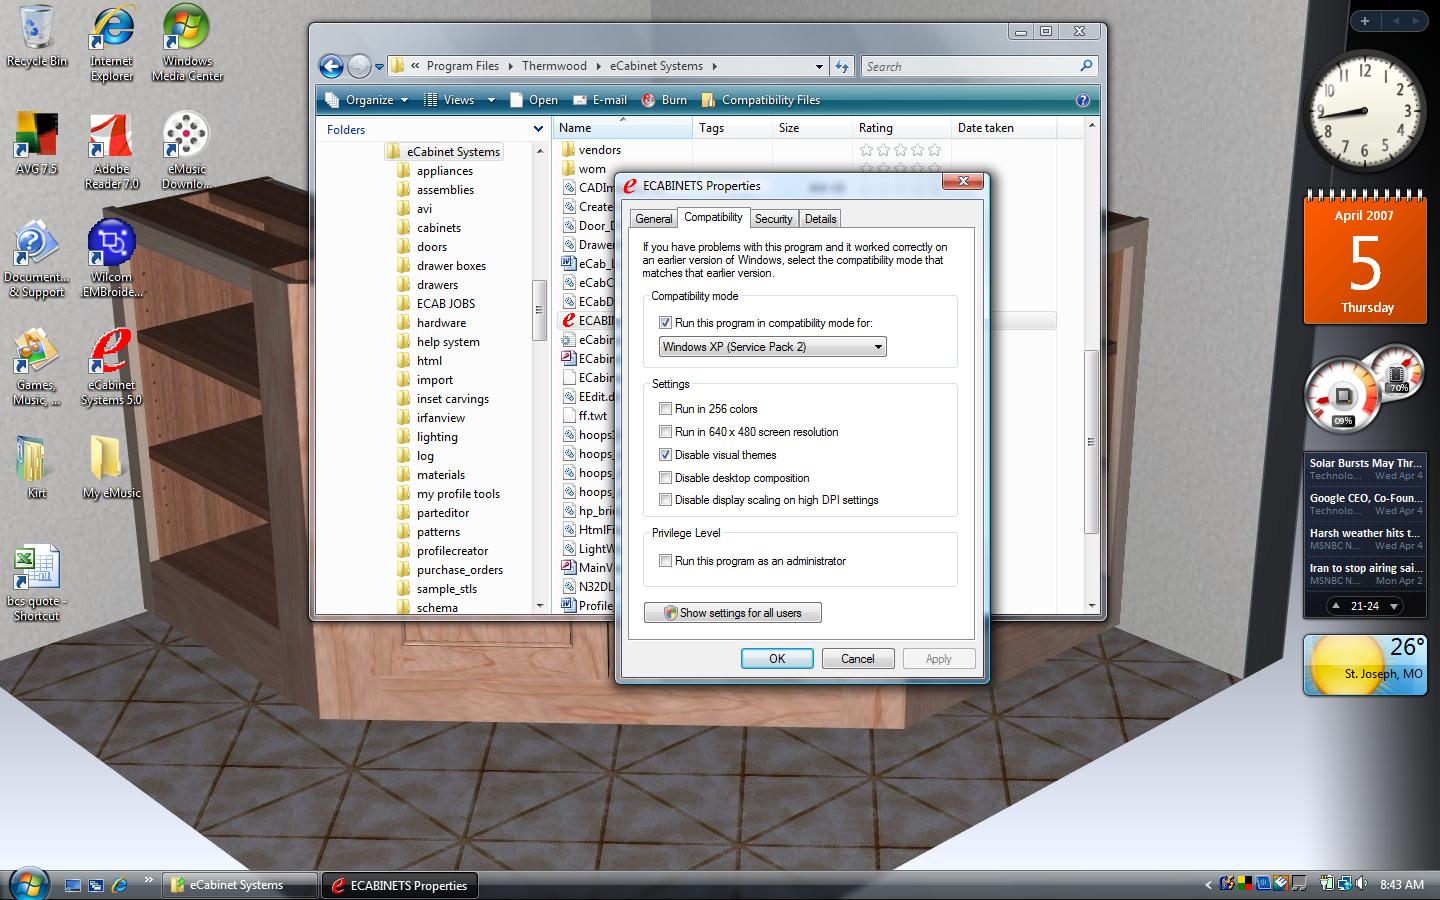
Task: Open the Recycle Bin desktop icon
Action: pos(37,37)
